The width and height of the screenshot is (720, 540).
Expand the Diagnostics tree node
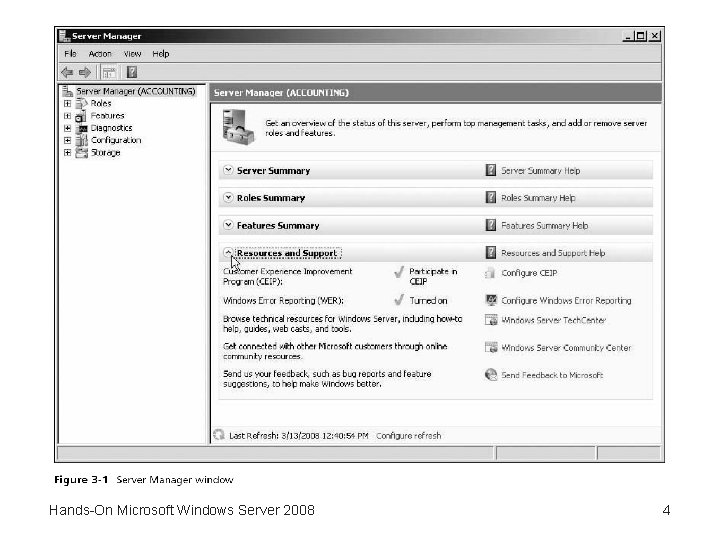(x=68, y=128)
